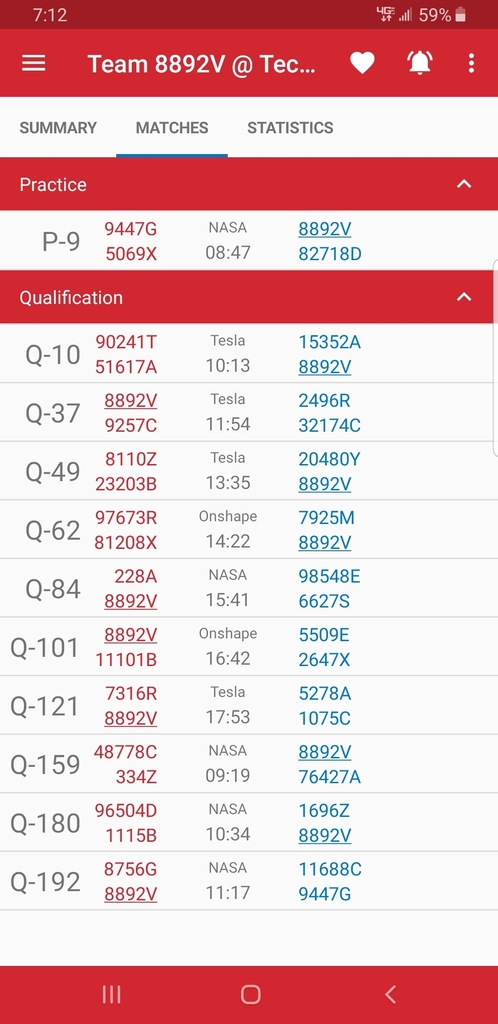Select the Matches tab

tap(172, 128)
